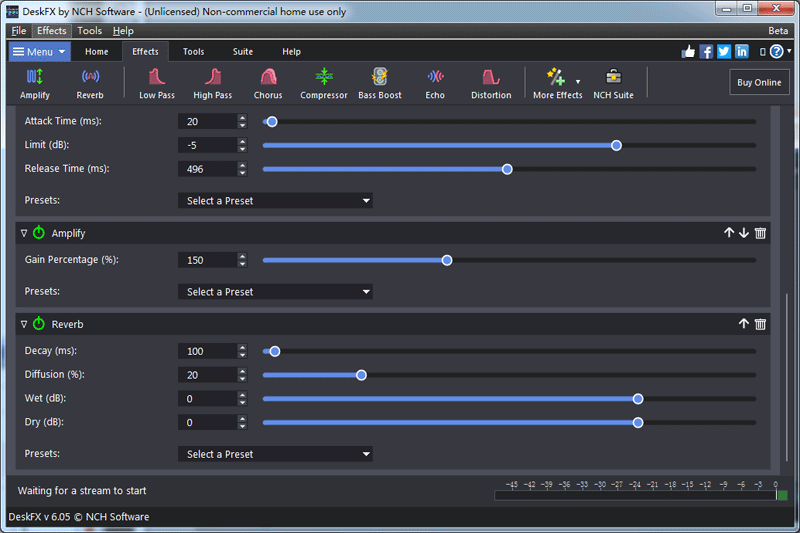
Task: Share on Twitter icon
Action: (x=724, y=52)
